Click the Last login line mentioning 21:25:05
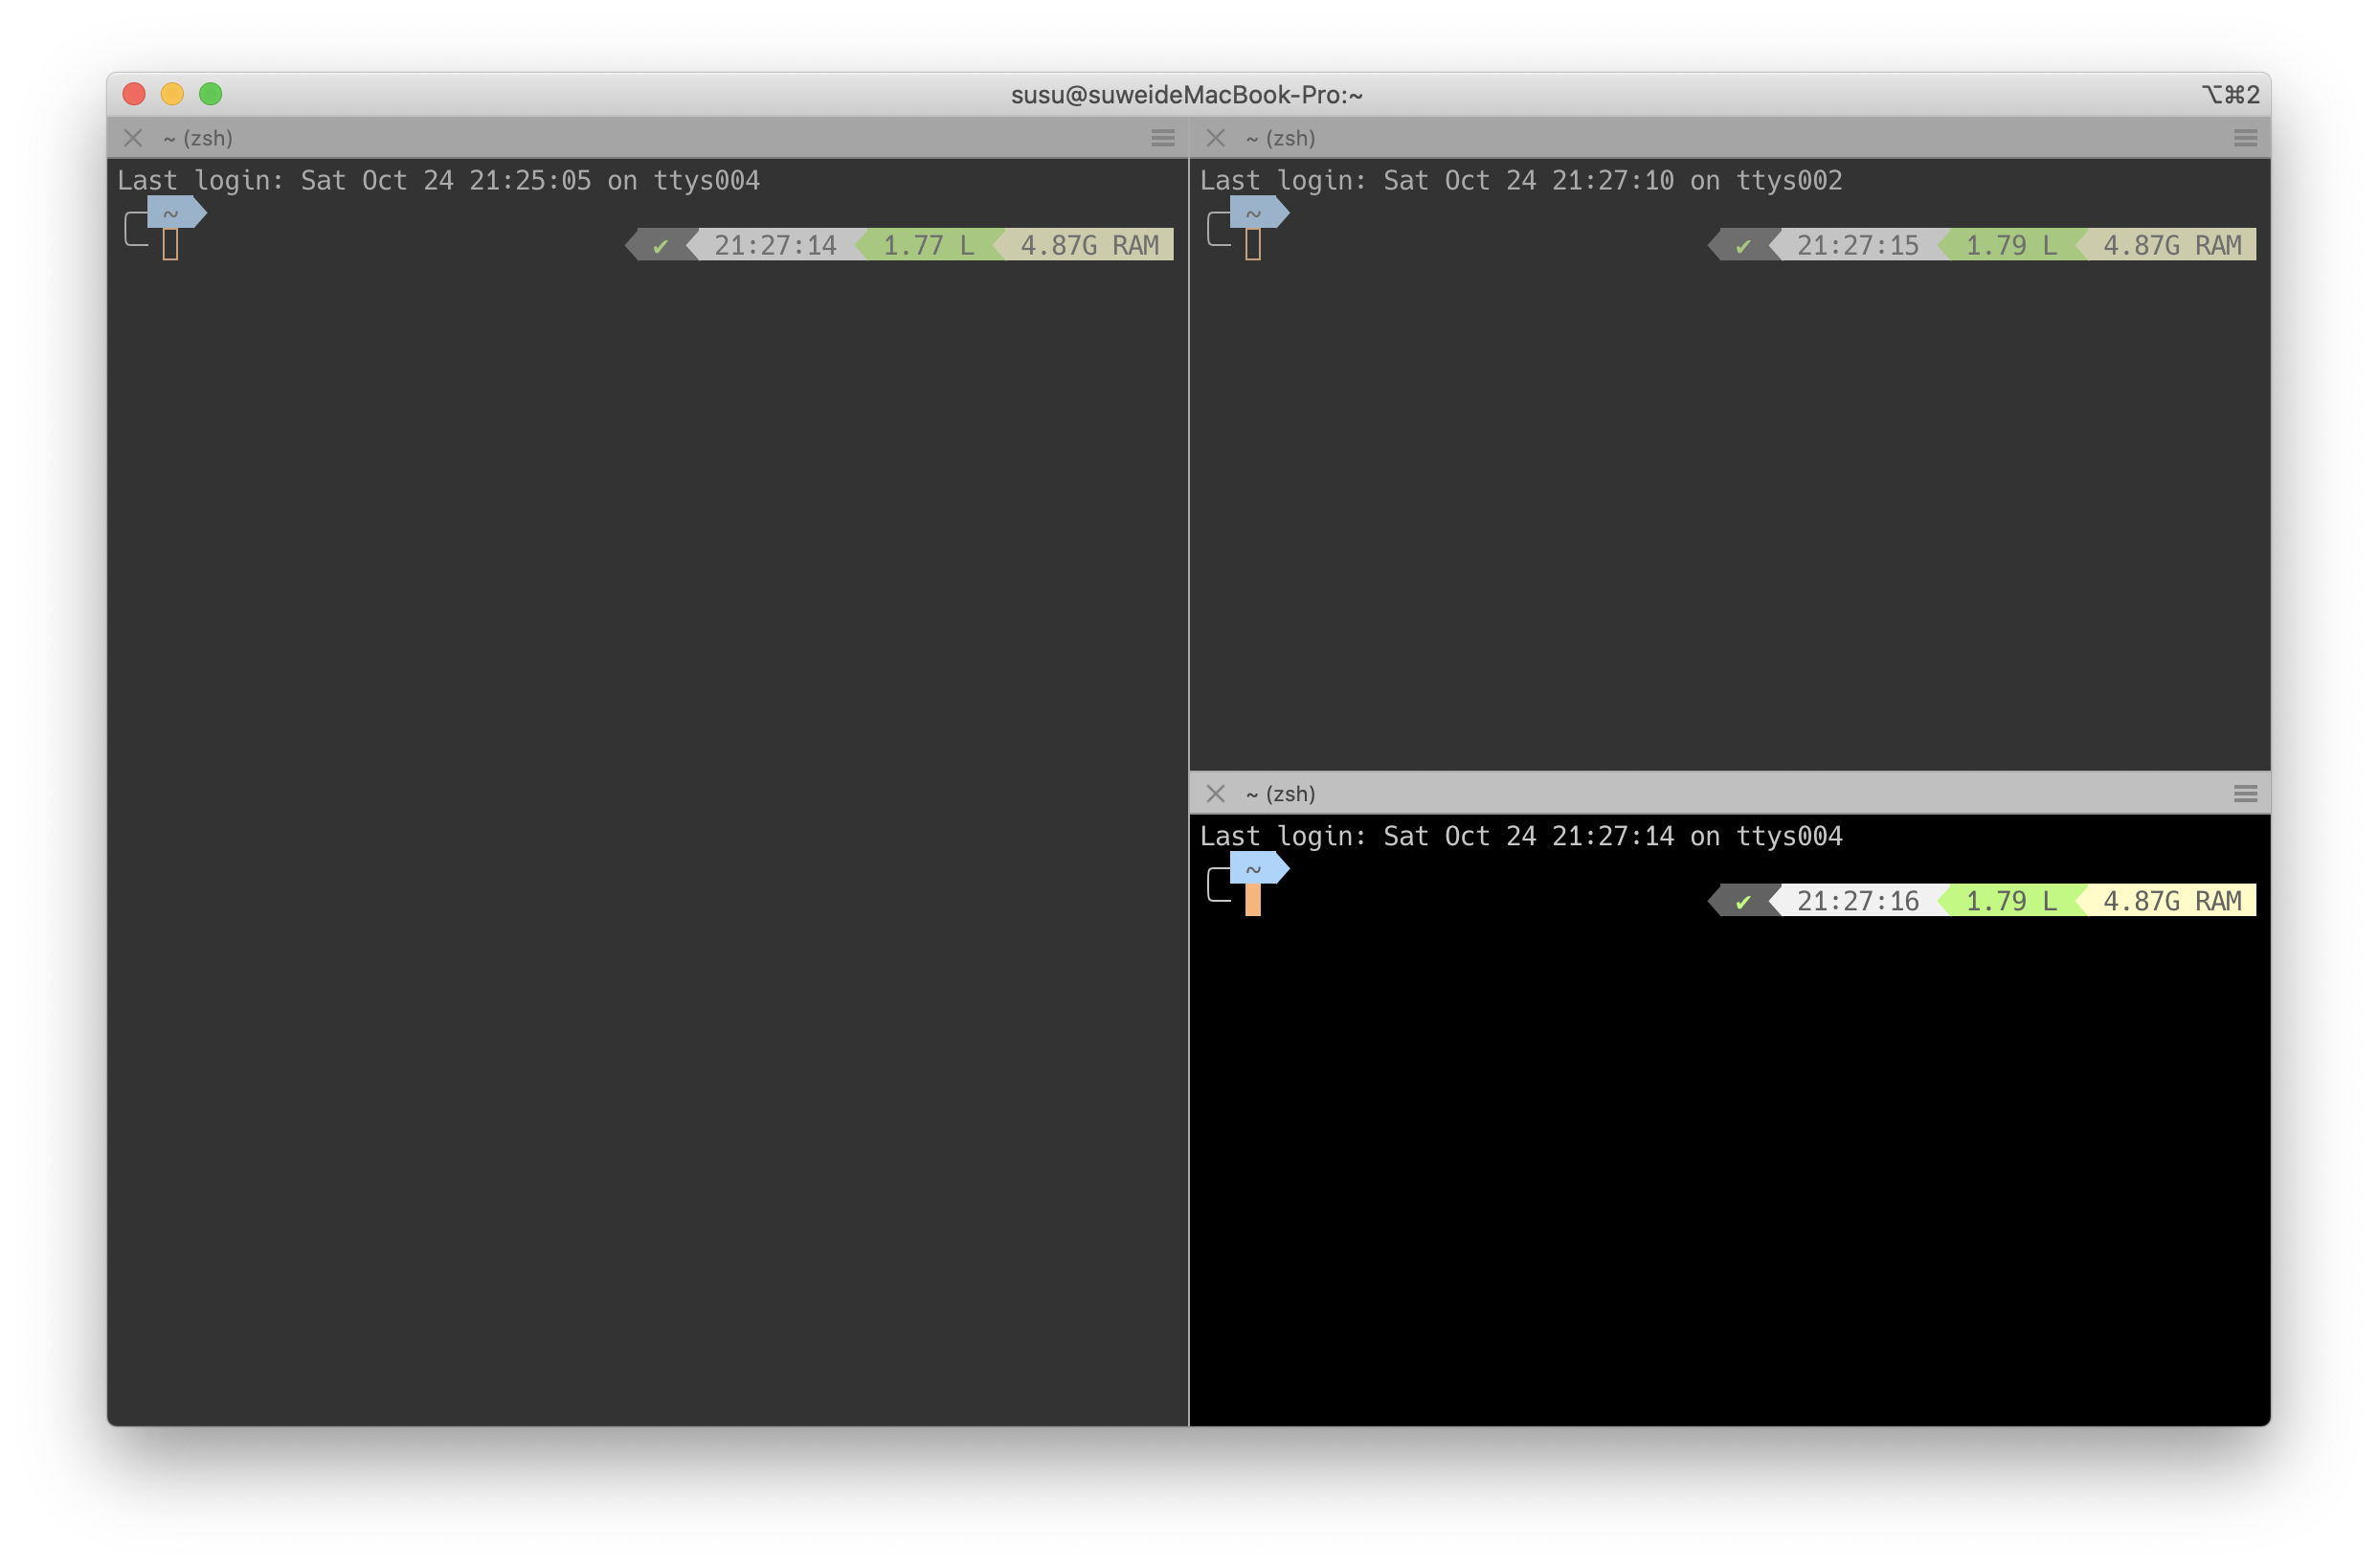 [439, 180]
